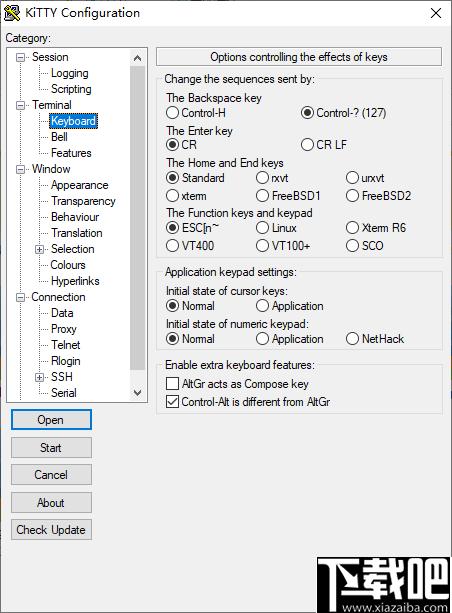Open the Bell category
This screenshot has width=452, height=613.
(x=59, y=137)
